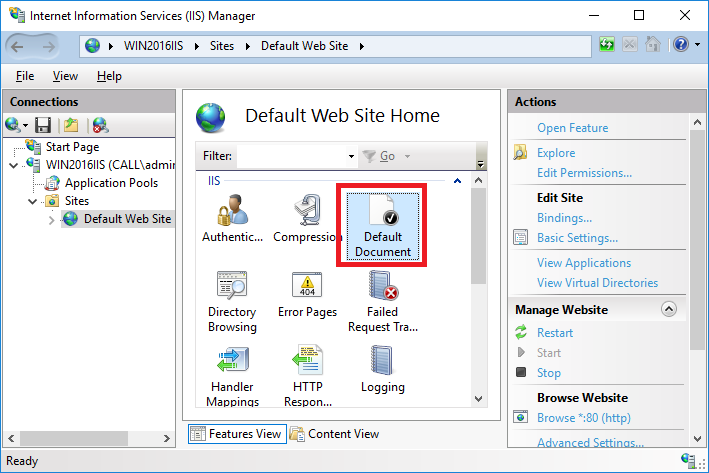Viewport: 709px width, 473px height.
Task: Click the Save icon in Connections toolbar
Action: 43,125
